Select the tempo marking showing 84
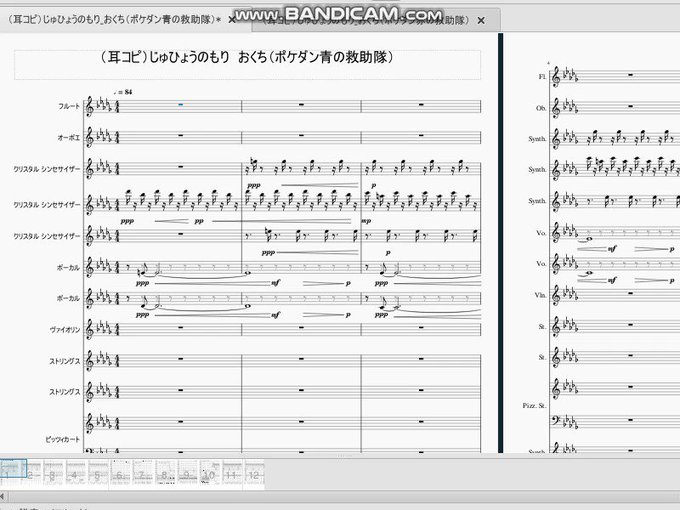 coord(123,92)
